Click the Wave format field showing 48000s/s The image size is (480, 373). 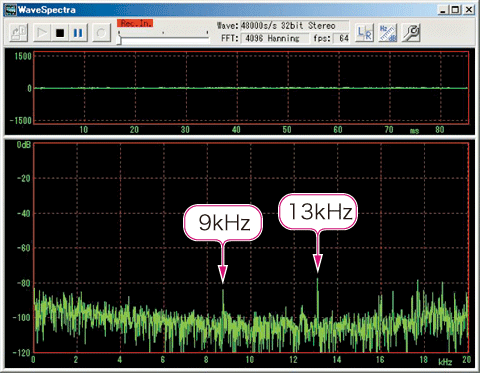pos(295,26)
